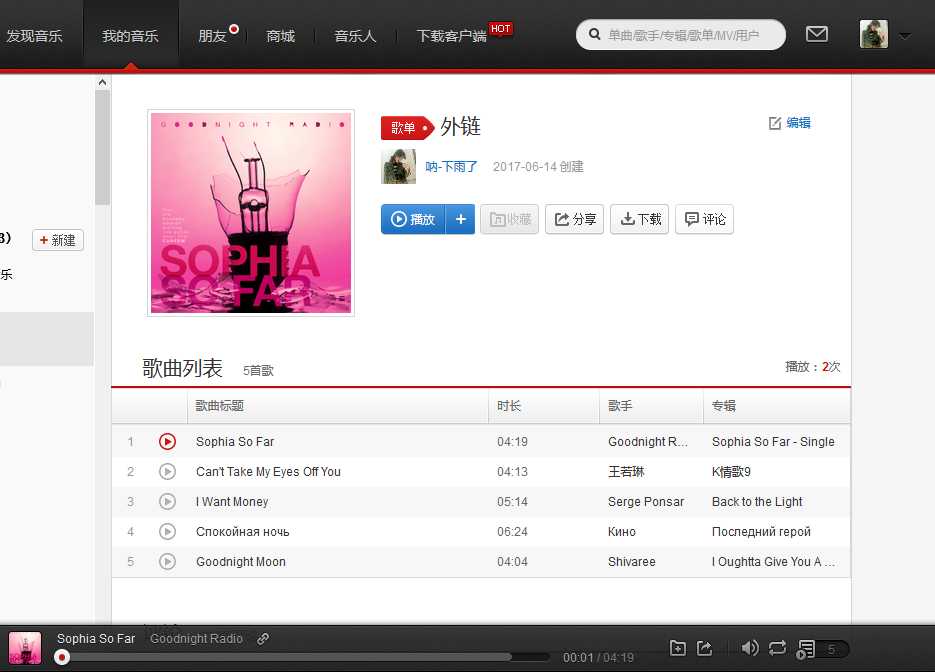Viewport: 935px width, 672px height.
Task: Click the creator avatar beside playlist name
Action: (x=398, y=166)
